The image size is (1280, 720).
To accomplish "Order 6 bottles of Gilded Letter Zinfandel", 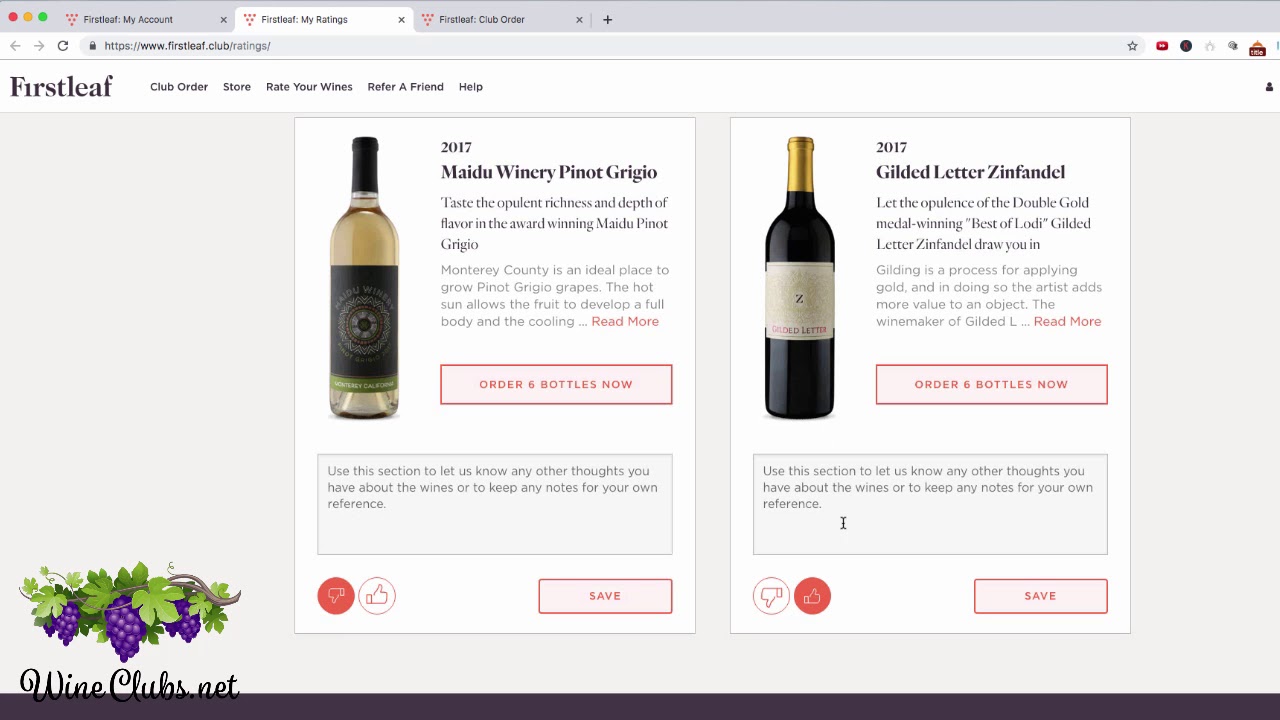I will [991, 384].
